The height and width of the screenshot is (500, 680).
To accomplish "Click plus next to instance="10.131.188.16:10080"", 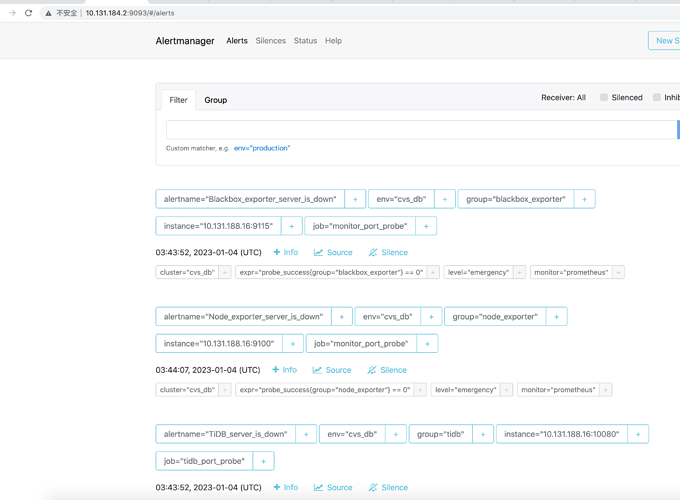I will [638, 434].
